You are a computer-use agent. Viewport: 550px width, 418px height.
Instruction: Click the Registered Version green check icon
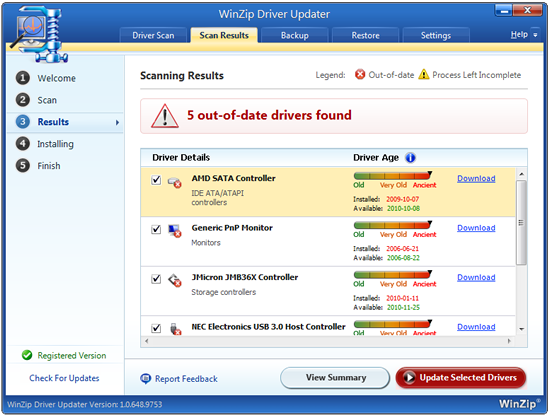pos(27,355)
